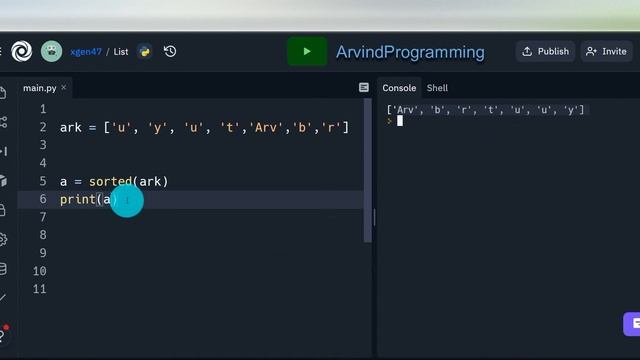Click the Replit logo icon
640x360 pixels.
point(21,51)
